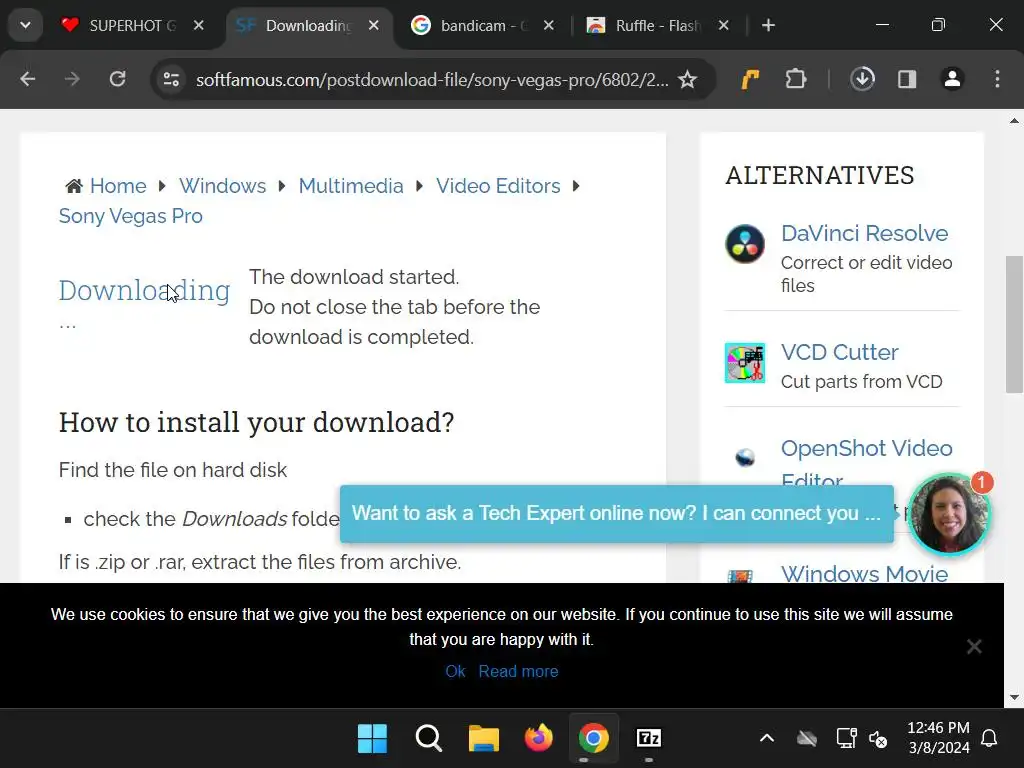Open the Windows Start menu
This screenshot has width=1024, height=768.
click(373, 739)
